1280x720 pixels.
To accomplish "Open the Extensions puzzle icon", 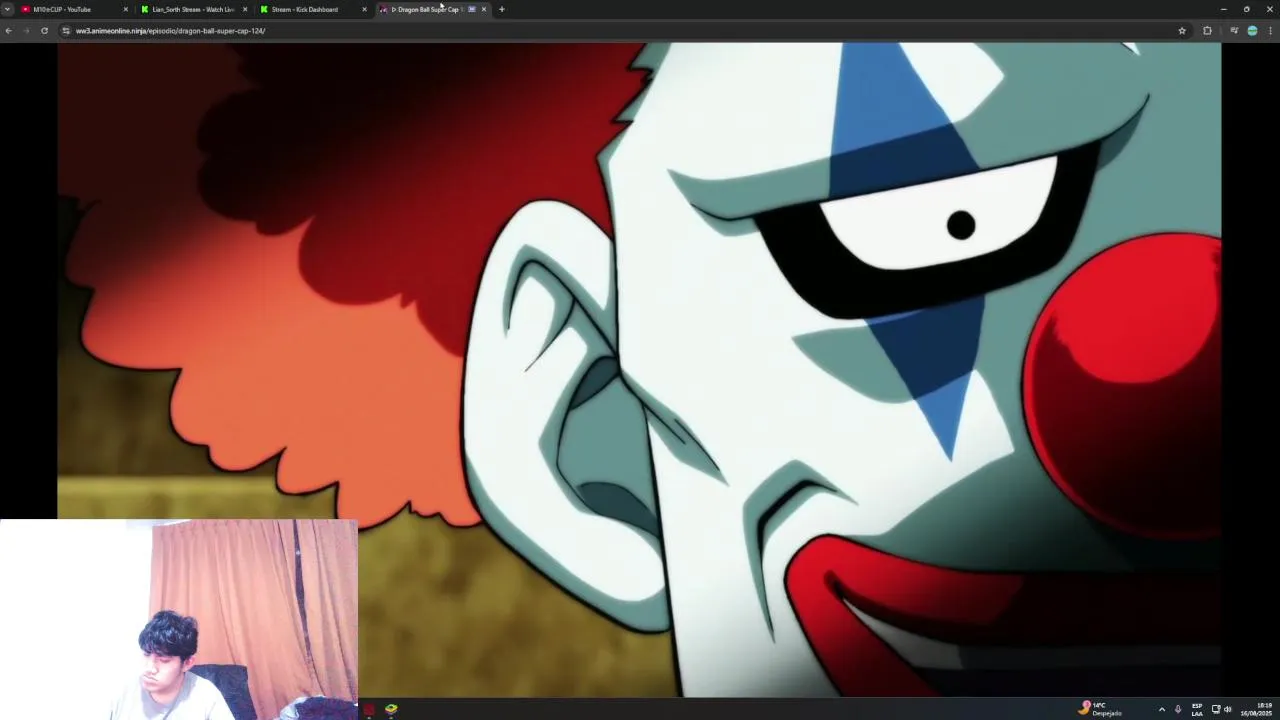I will [x=1207, y=31].
